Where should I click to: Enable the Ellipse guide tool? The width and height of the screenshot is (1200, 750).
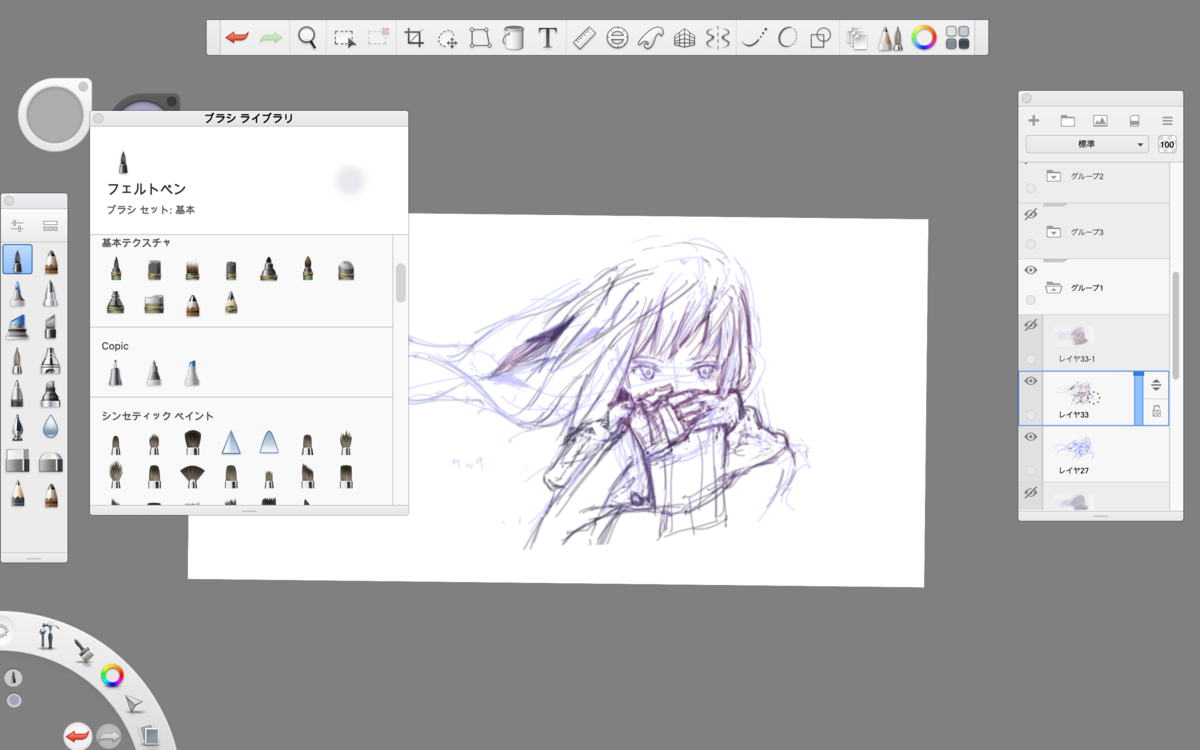617,38
